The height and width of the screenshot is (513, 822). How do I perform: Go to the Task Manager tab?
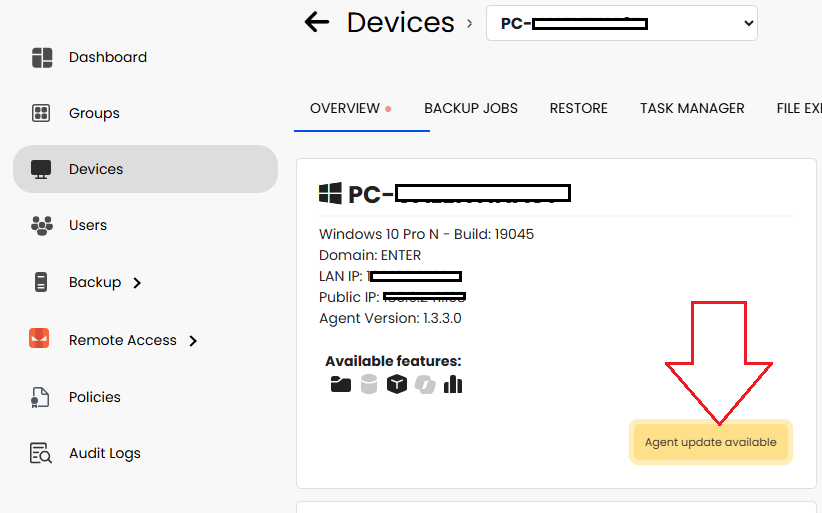click(x=692, y=108)
